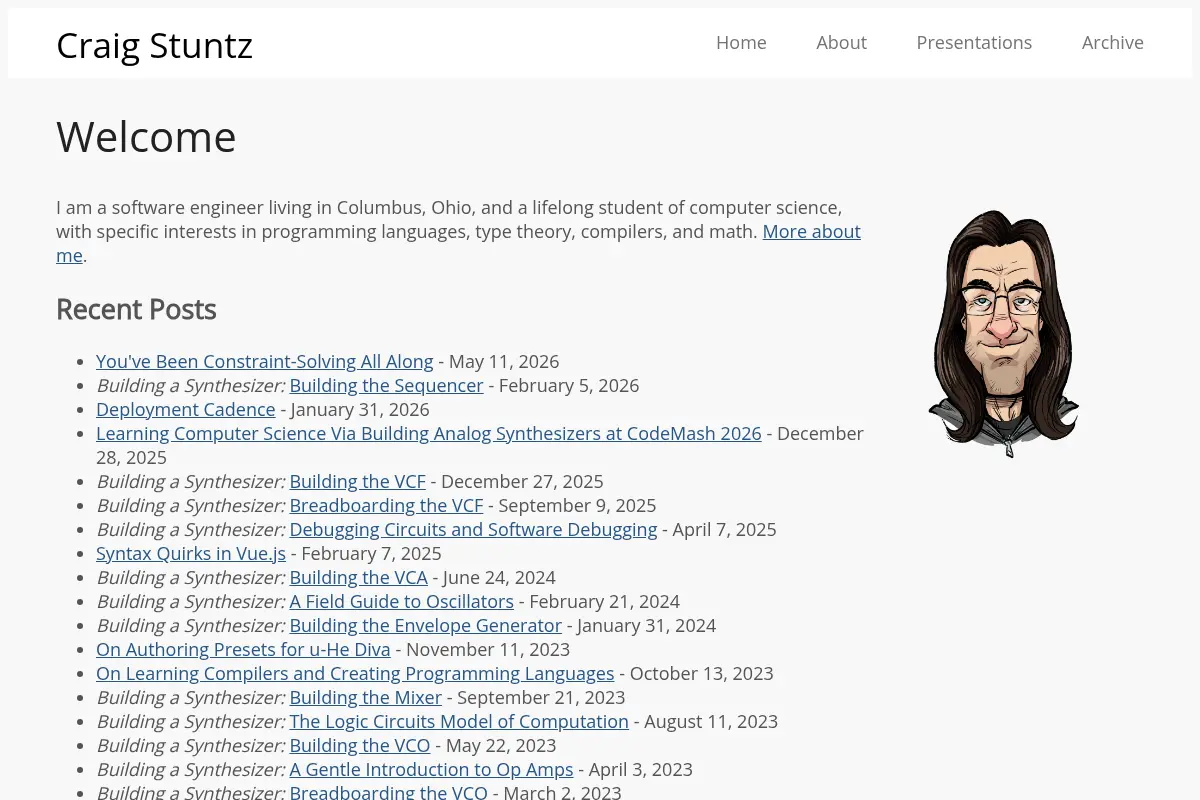
Task: Open the Building the VCF post
Action: pos(357,481)
